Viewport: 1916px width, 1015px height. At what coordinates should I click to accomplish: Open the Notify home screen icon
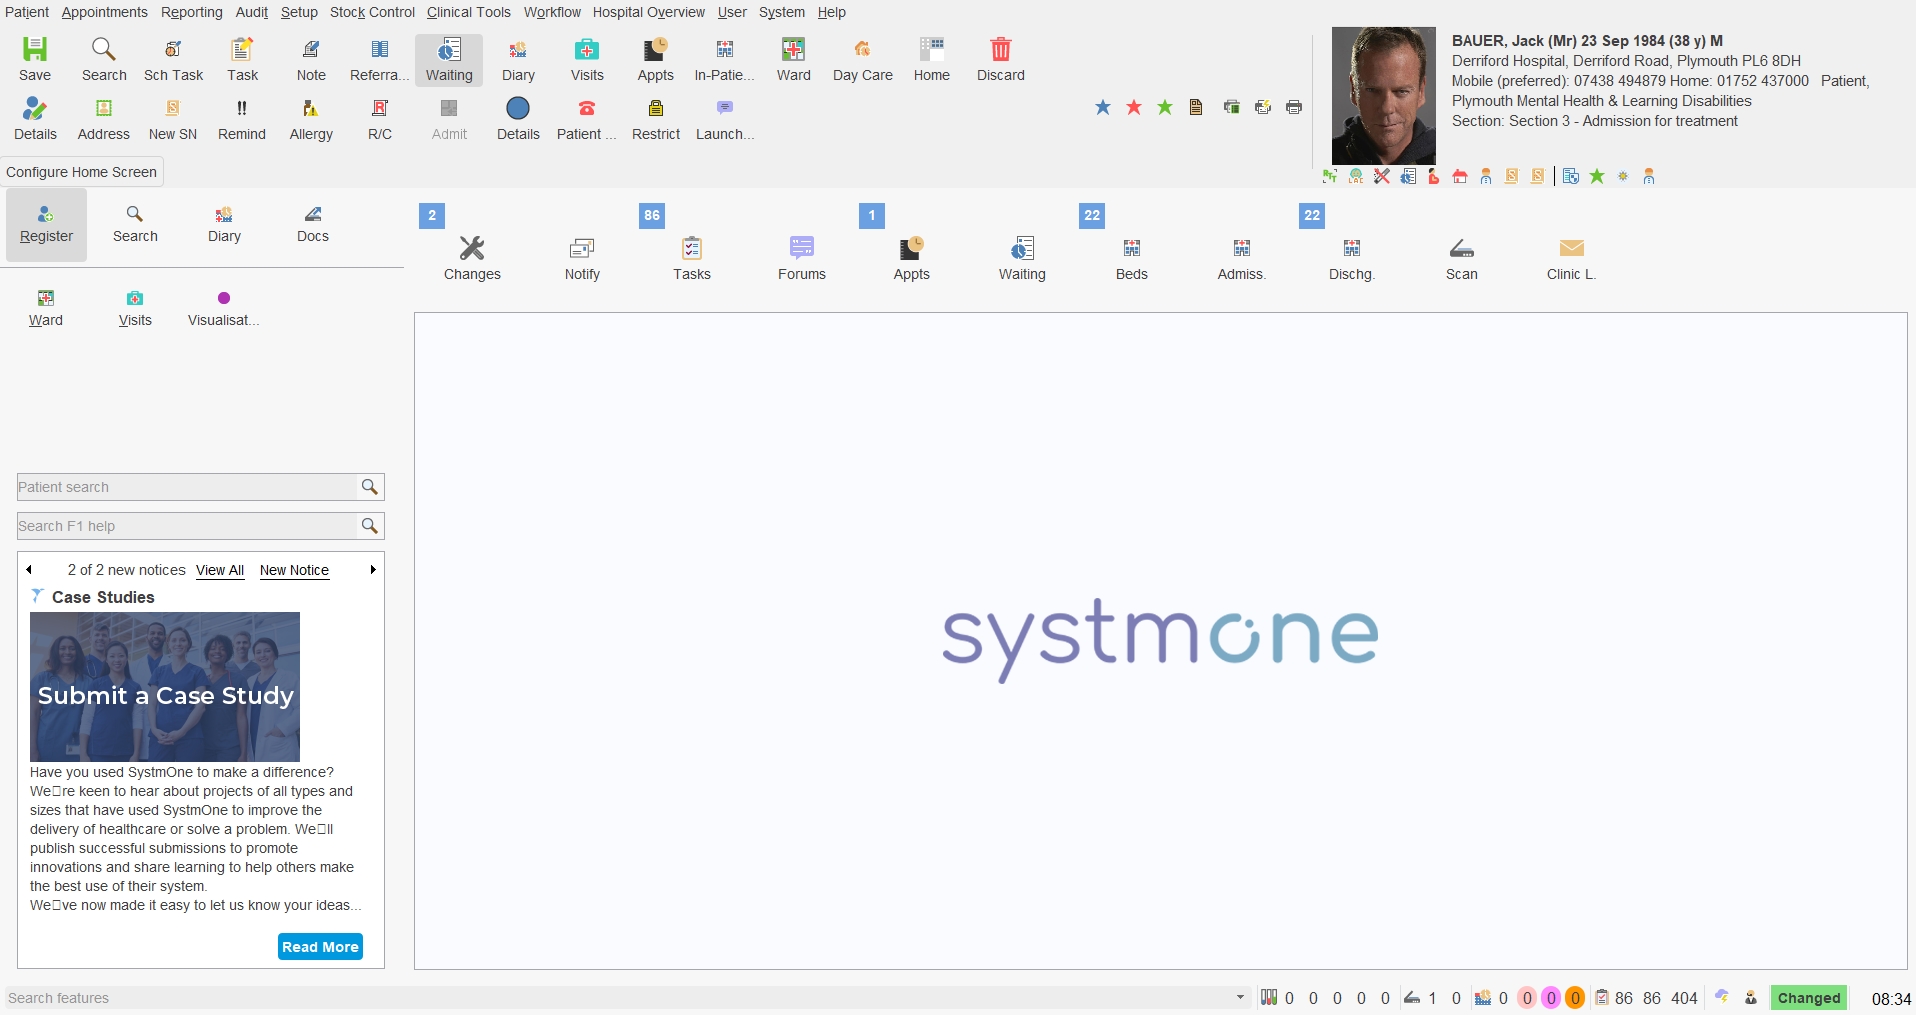582,258
